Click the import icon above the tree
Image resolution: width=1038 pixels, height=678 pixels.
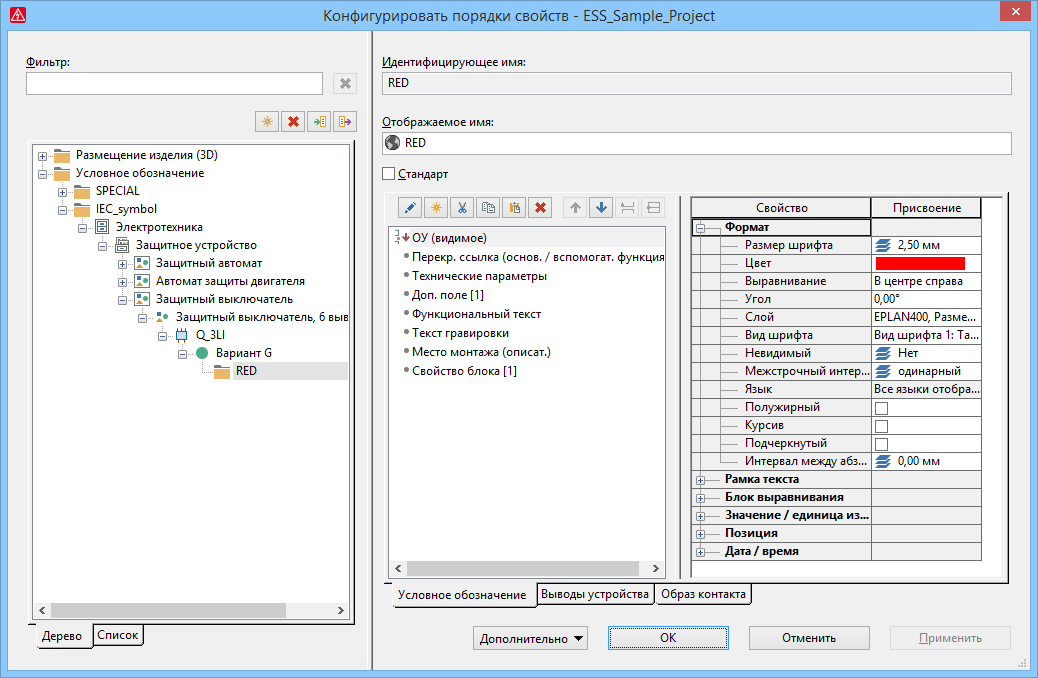pyautogui.click(x=319, y=122)
